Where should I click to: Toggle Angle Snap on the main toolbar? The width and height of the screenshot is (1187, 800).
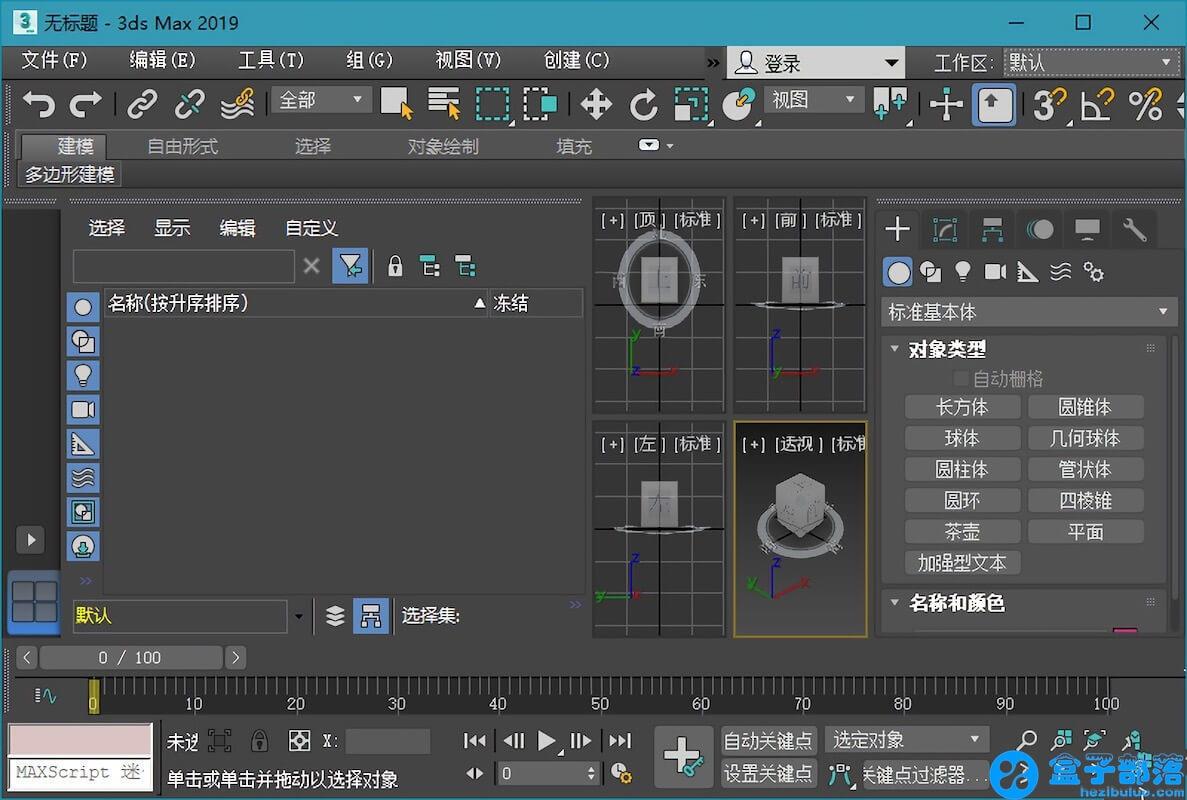coord(1097,104)
